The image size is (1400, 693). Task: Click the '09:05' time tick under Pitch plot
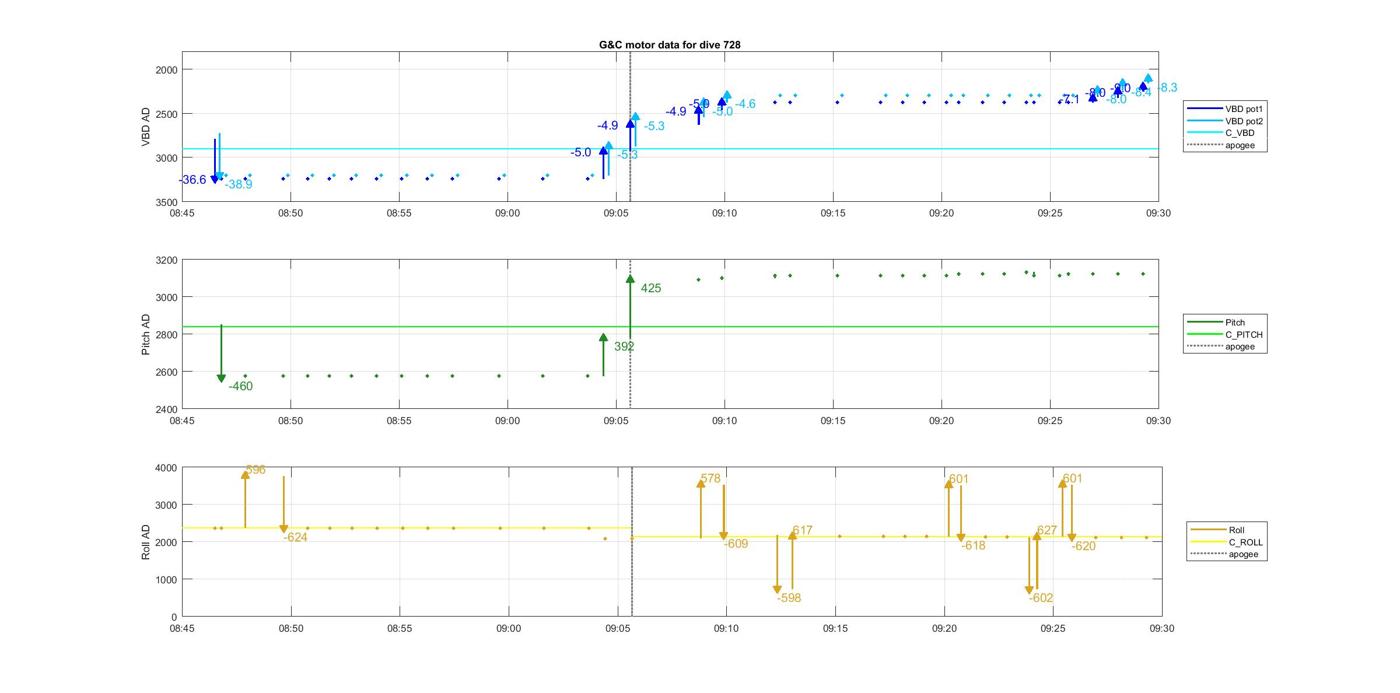(616, 421)
